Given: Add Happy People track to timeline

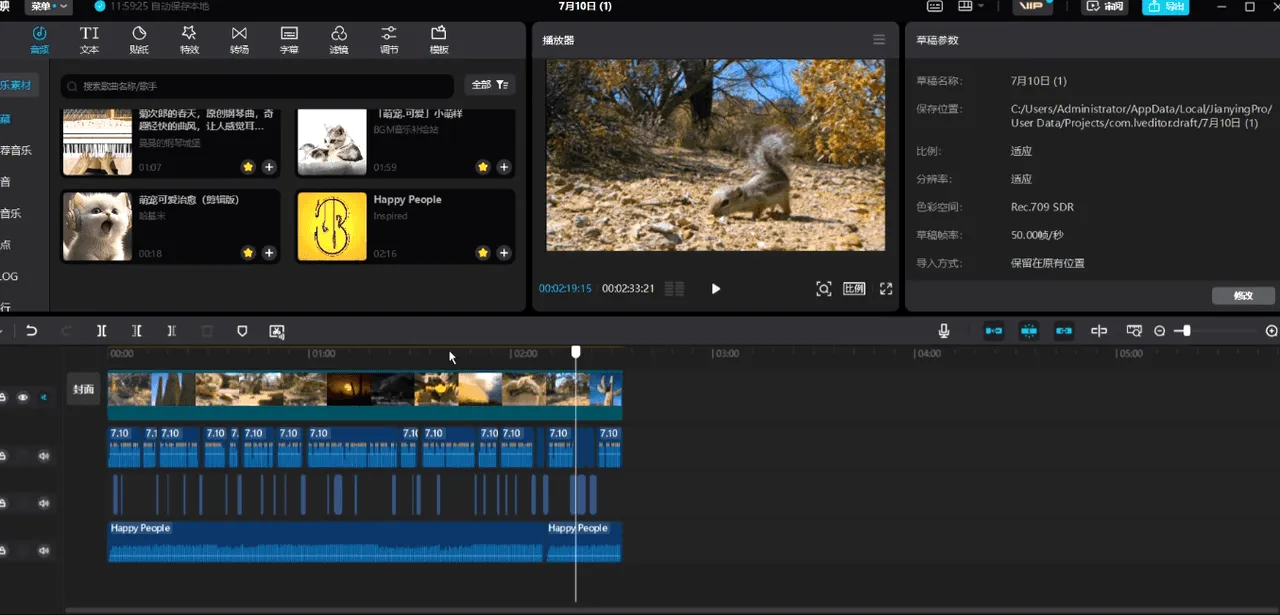Looking at the screenshot, I should [504, 253].
